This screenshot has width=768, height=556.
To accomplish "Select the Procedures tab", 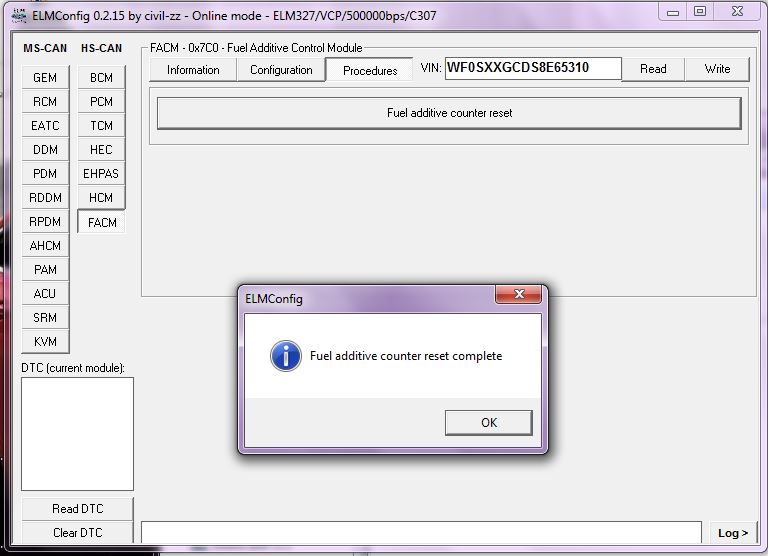I will coord(370,70).
